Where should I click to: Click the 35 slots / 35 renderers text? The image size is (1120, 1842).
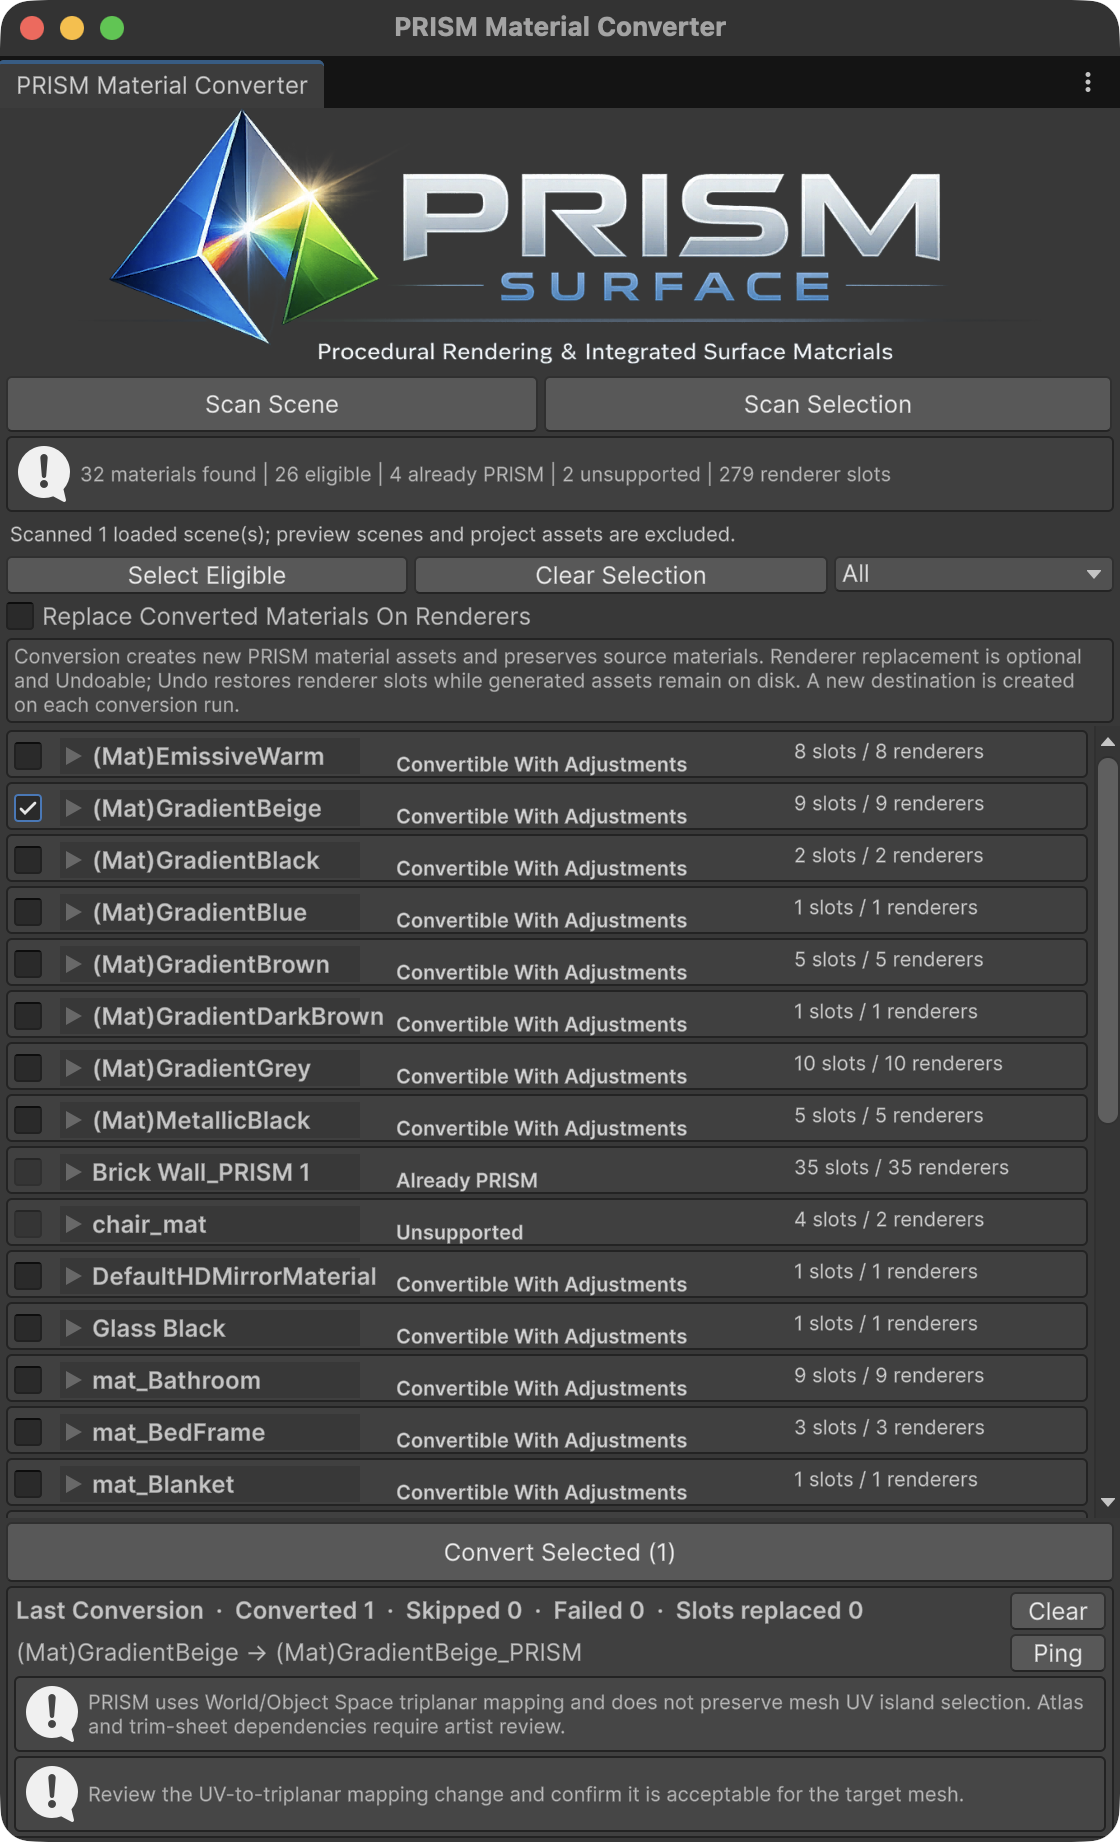901,1167
